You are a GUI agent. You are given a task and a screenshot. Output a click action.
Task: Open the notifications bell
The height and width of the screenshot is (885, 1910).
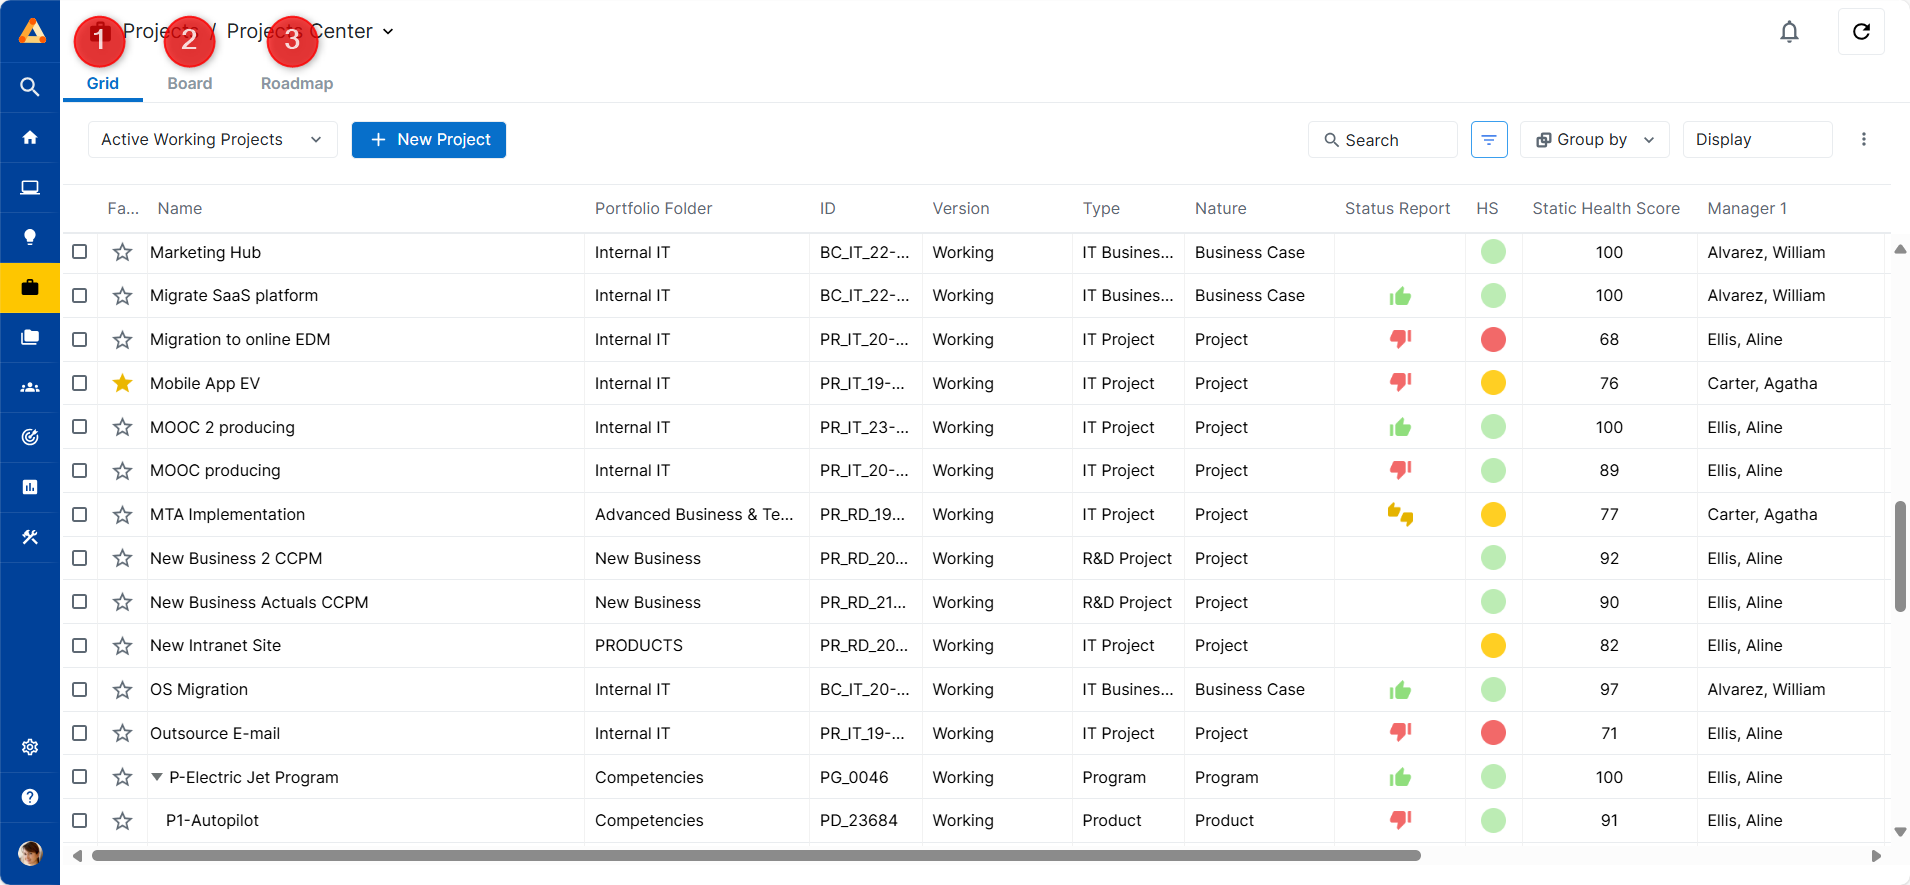click(x=1789, y=32)
